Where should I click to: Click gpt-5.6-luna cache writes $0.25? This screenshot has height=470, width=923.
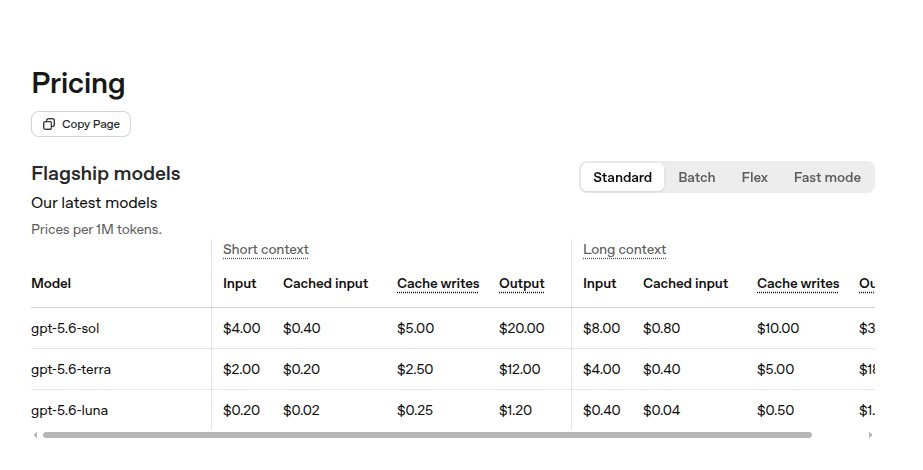[x=415, y=411]
